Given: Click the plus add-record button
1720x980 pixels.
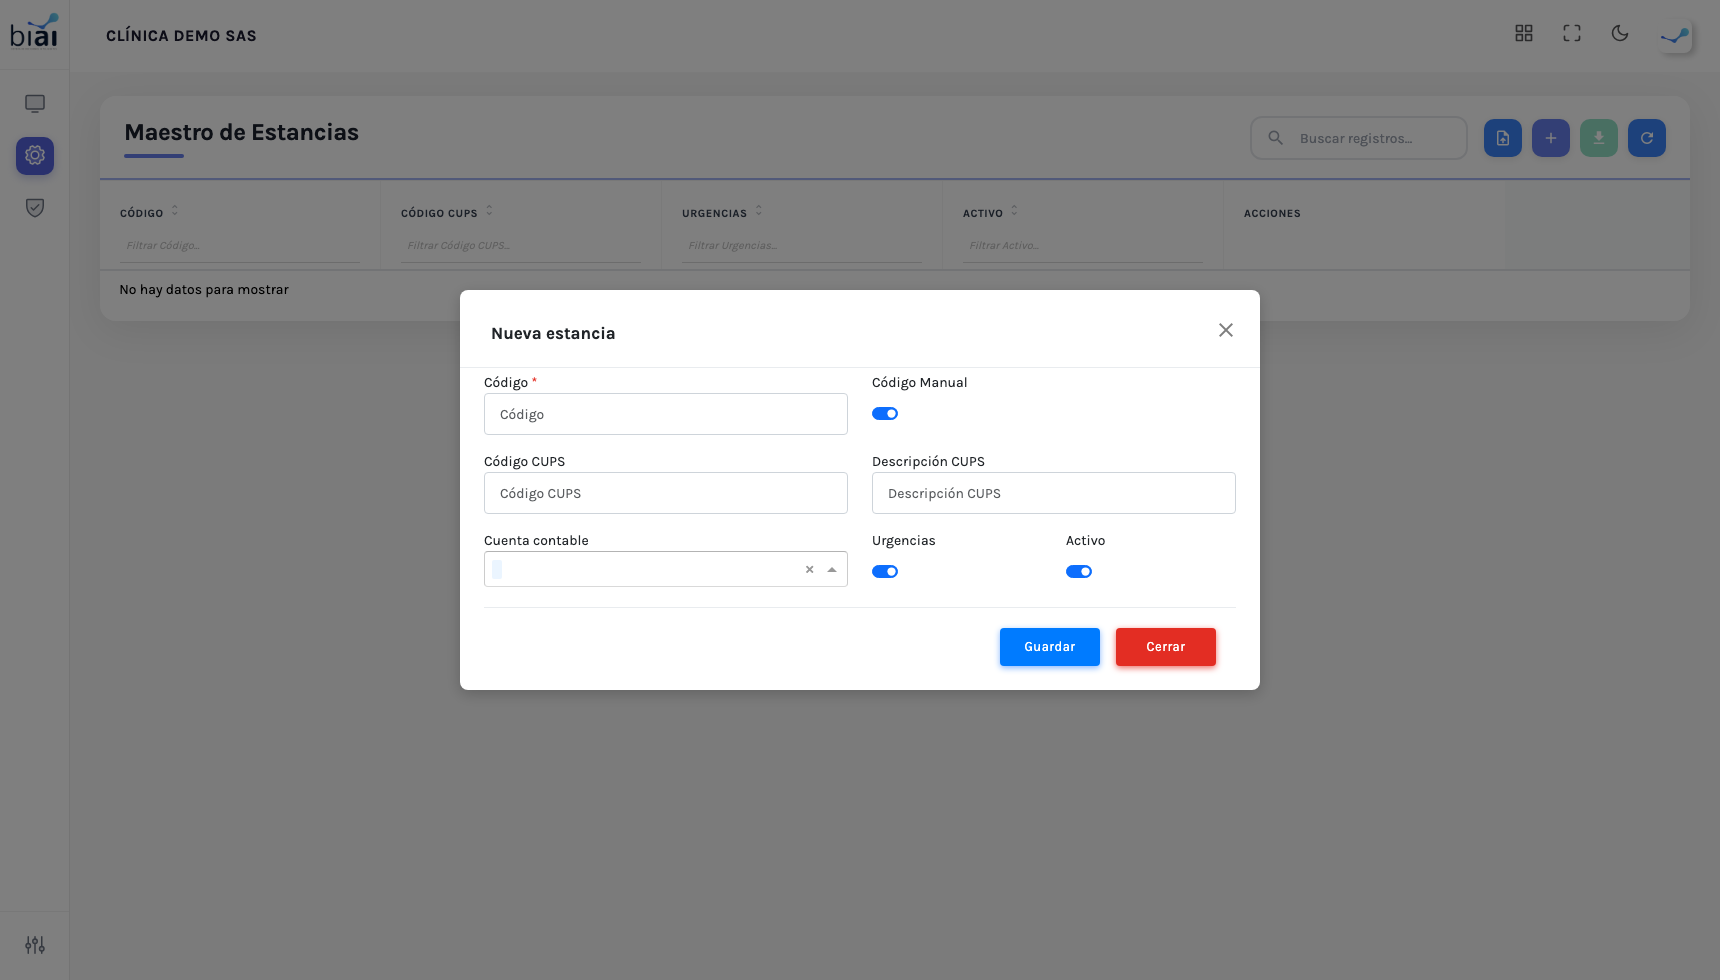Looking at the screenshot, I should (x=1551, y=138).
